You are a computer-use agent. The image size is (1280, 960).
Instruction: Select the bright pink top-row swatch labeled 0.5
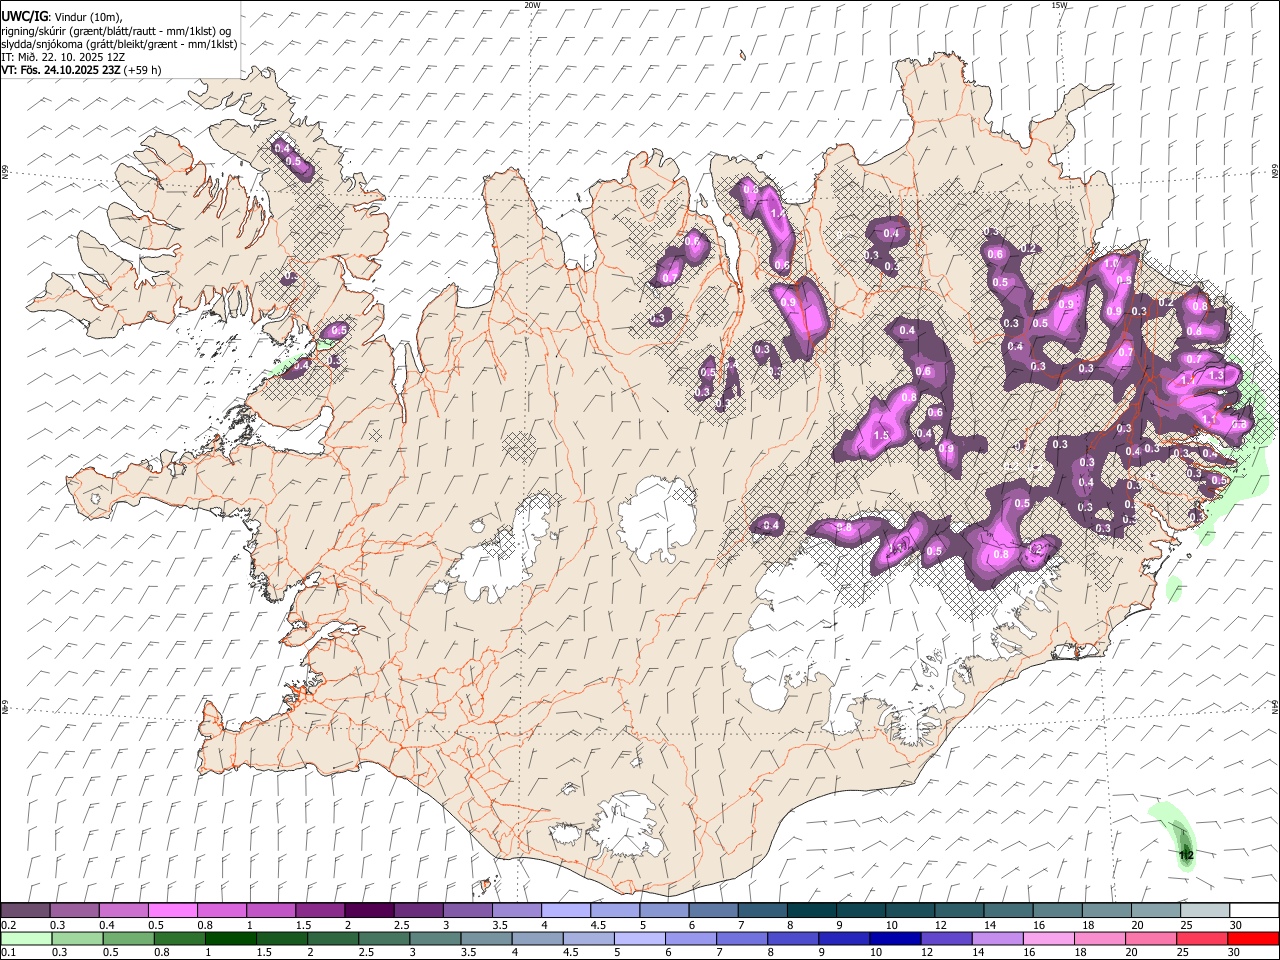172,910
